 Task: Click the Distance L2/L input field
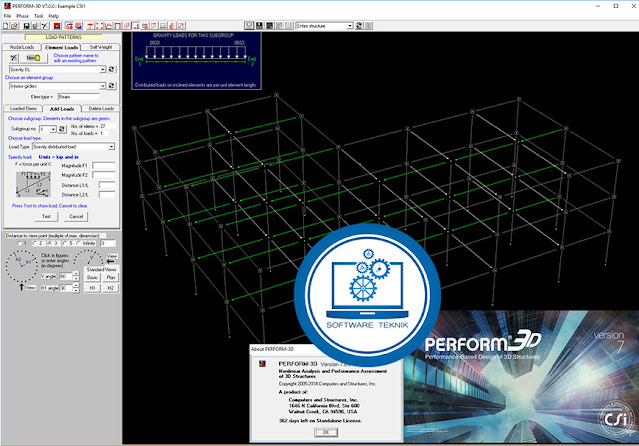pos(107,195)
